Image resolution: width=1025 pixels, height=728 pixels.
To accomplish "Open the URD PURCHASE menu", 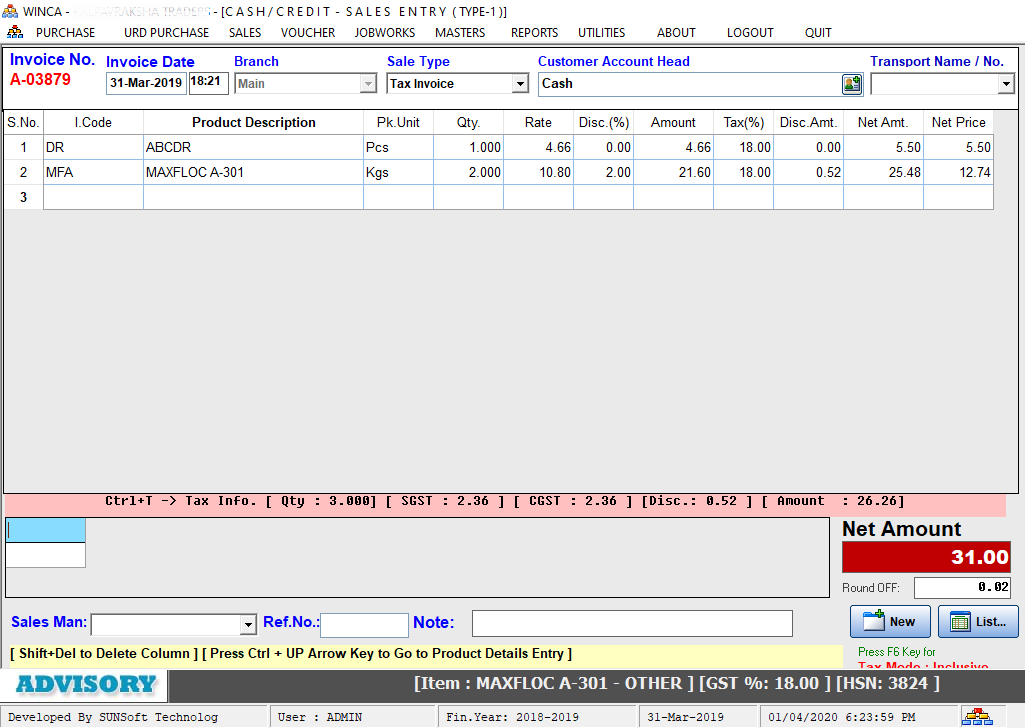I will point(167,33).
